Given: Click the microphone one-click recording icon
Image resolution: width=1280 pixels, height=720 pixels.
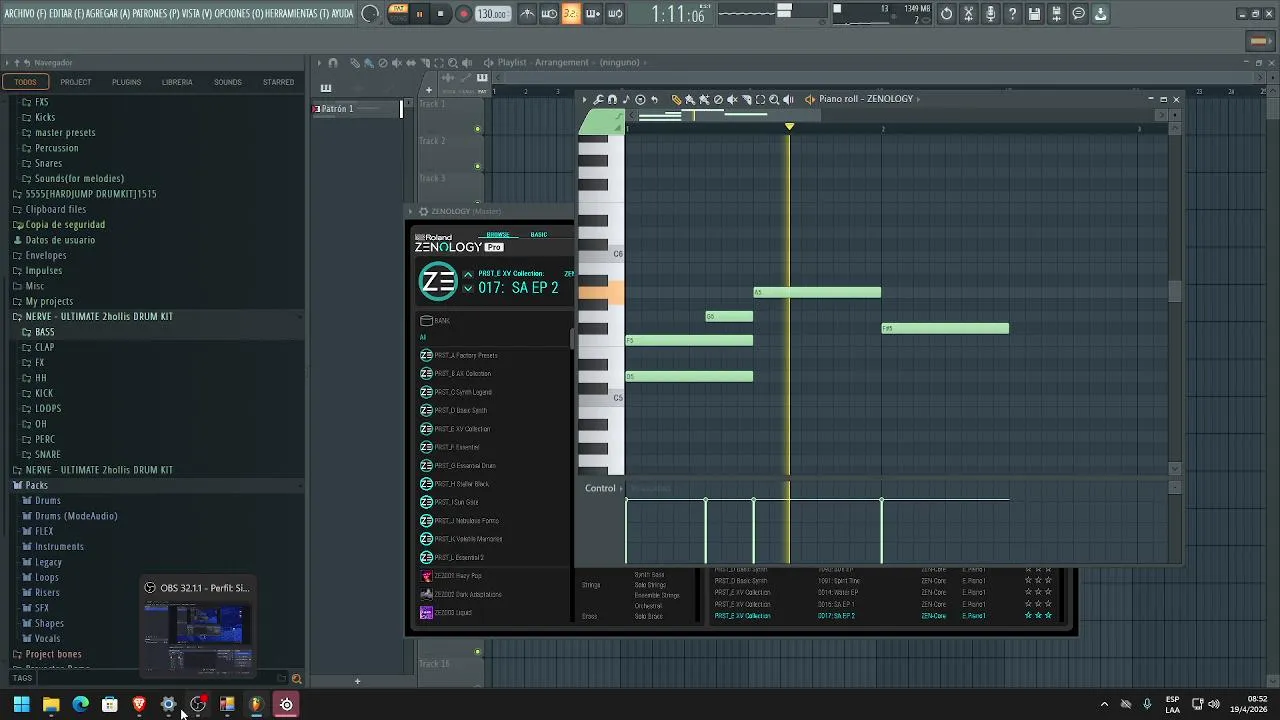Looking at the screenshot, I should pos(990,14).
